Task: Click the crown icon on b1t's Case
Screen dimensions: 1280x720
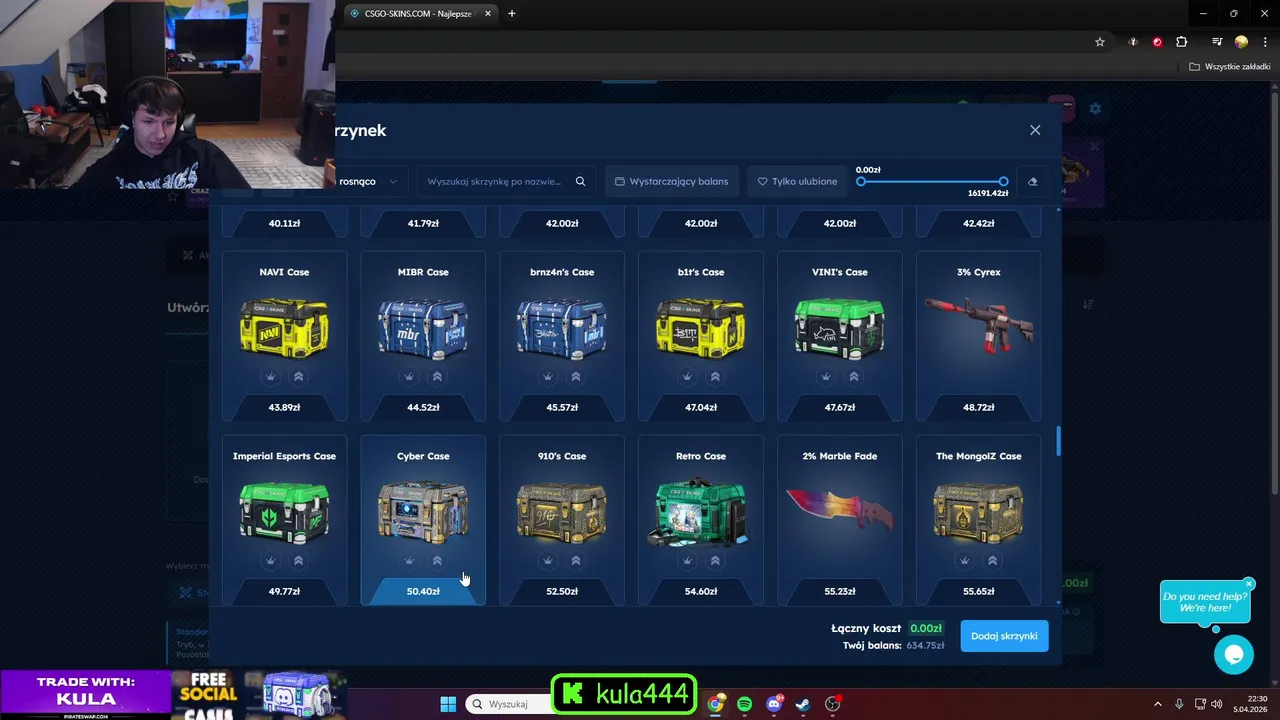Action: click(x=687, y=377)
